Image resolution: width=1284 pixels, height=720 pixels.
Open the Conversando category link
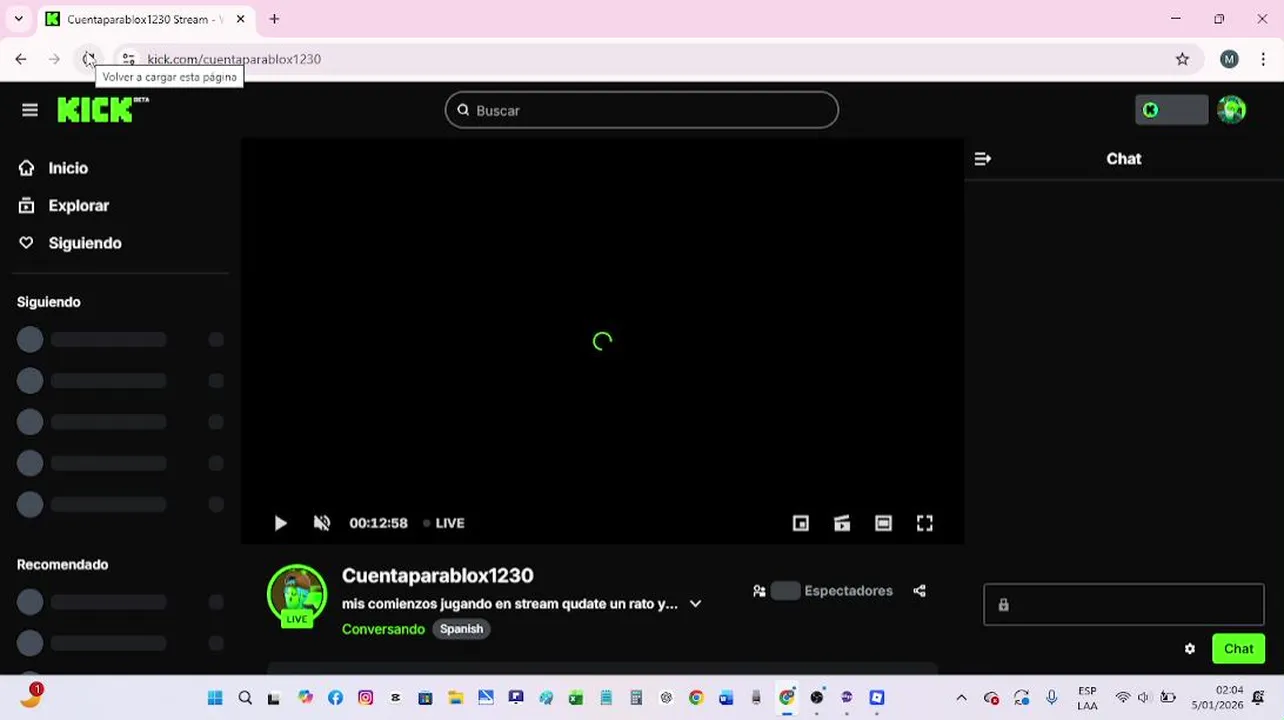coord(383,629)
